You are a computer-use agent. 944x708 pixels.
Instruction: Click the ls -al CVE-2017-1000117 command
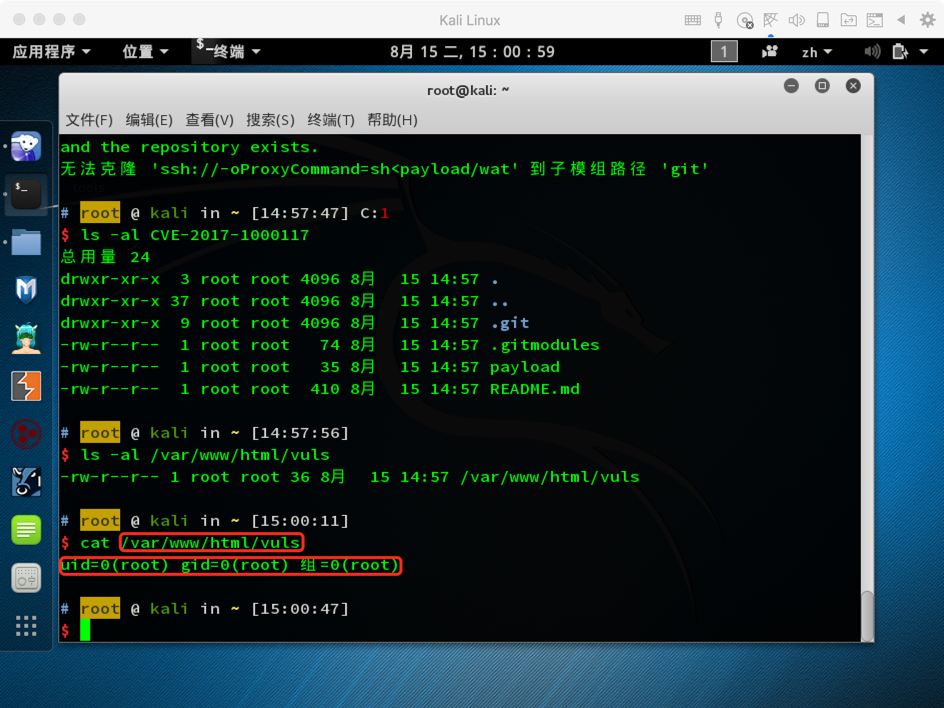click(194, 235)
